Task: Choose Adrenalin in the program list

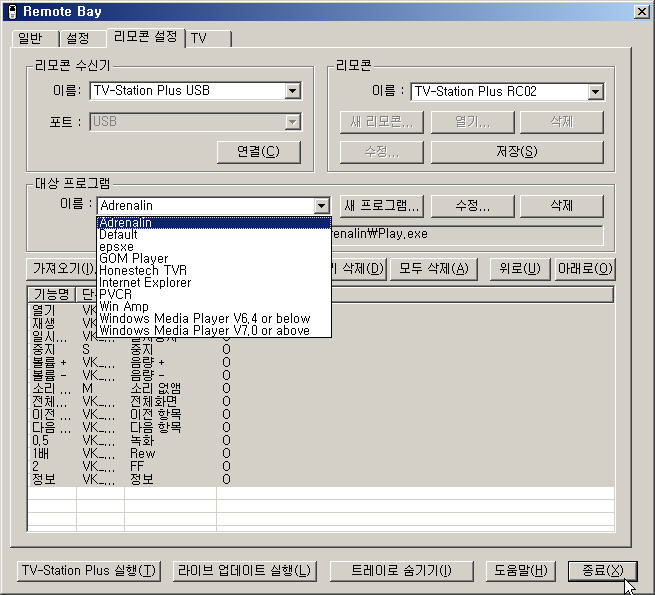Action: coord(214,223)
